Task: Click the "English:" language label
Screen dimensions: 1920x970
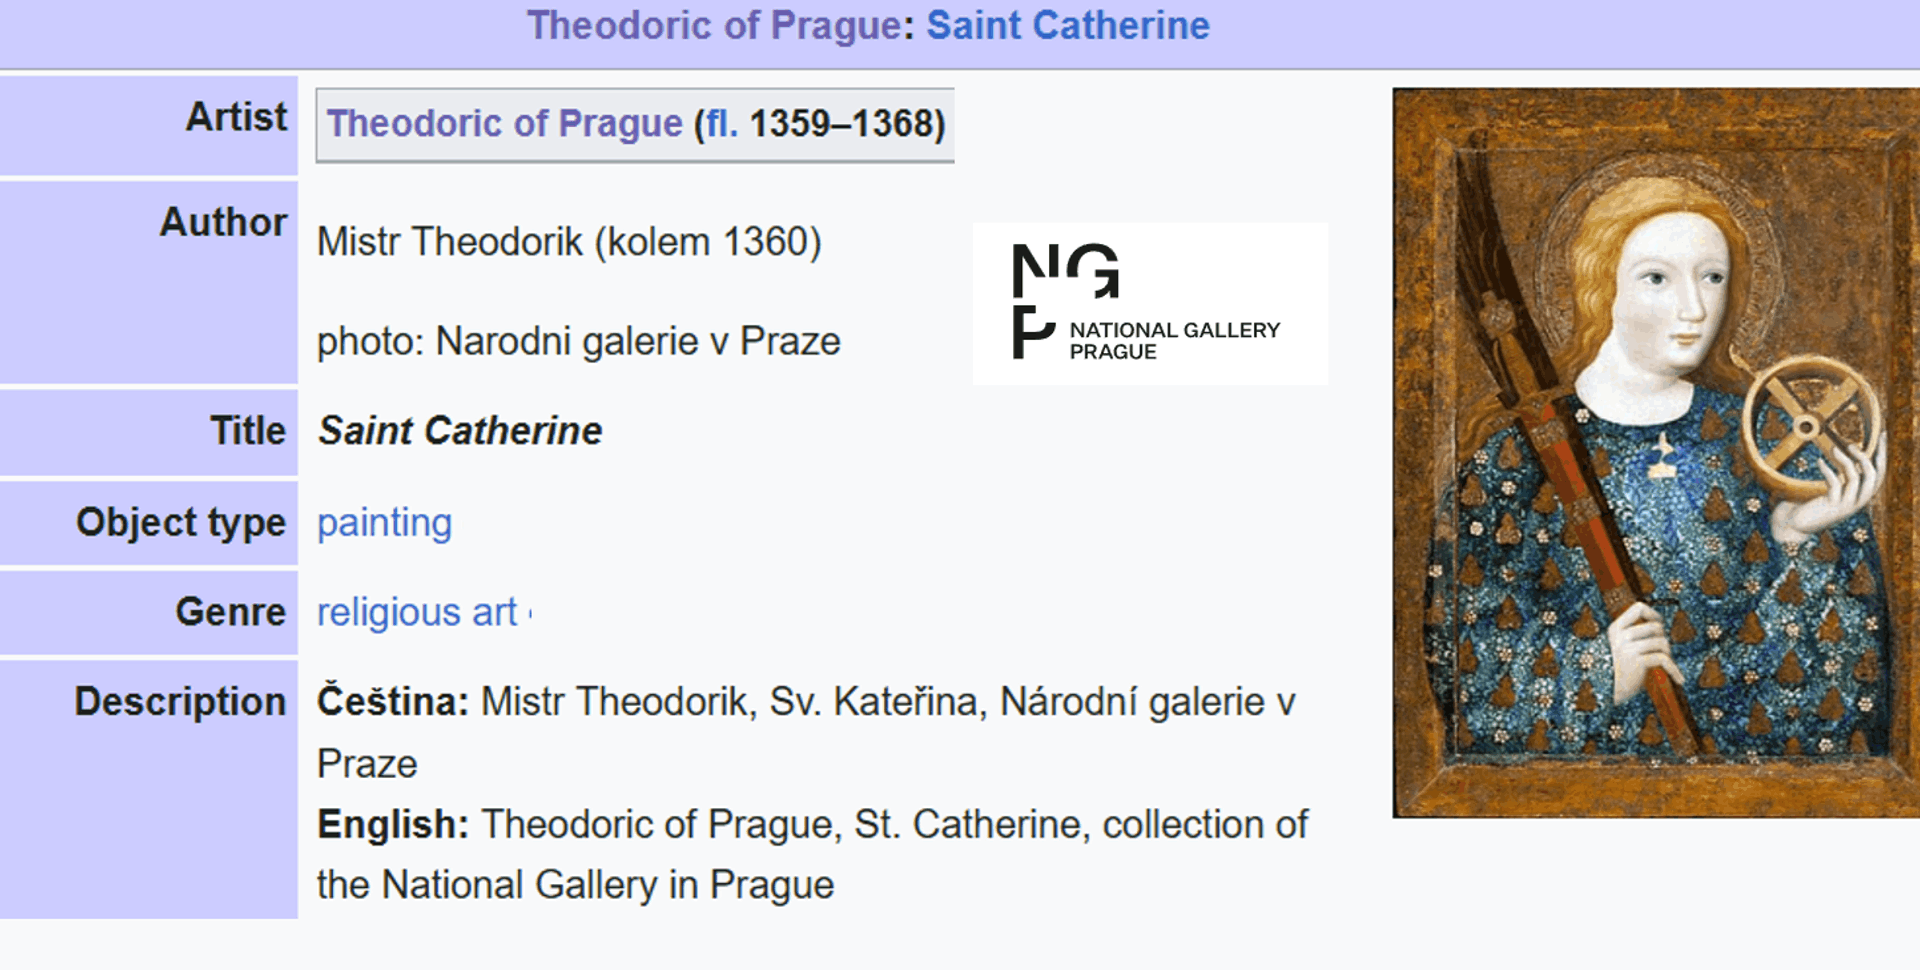Action: click(393, 825)
